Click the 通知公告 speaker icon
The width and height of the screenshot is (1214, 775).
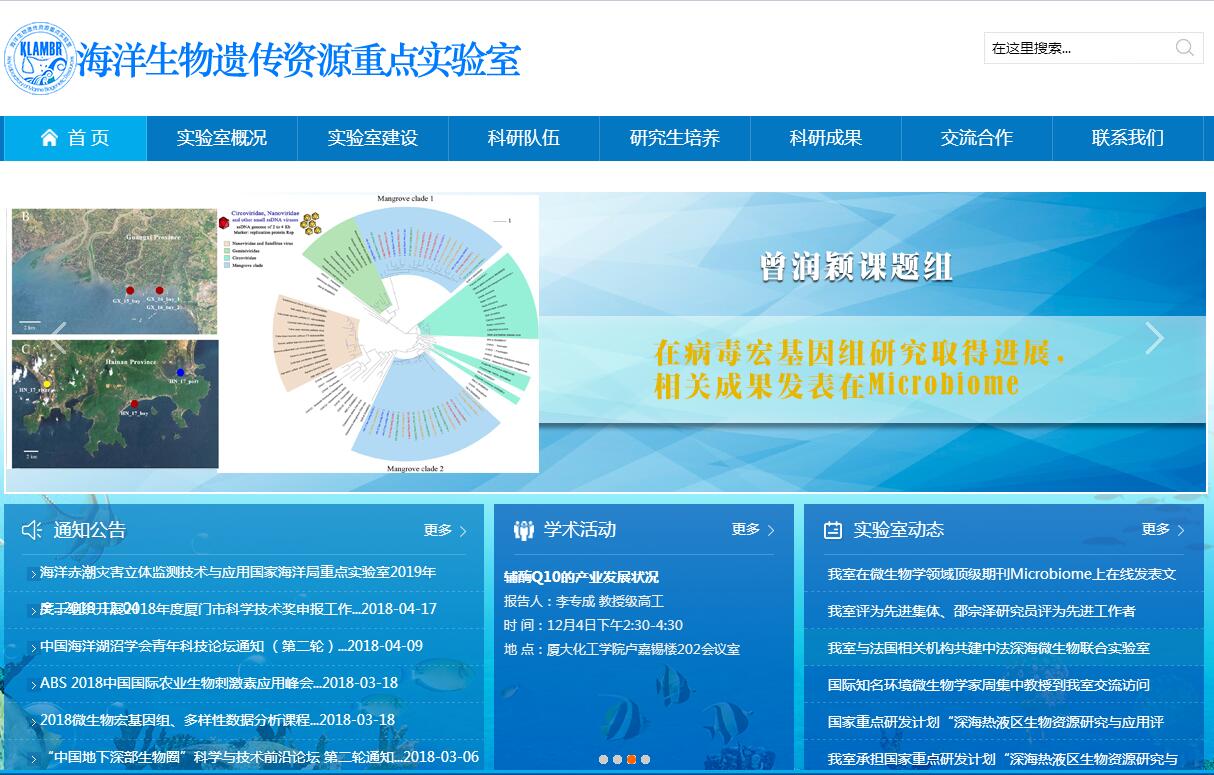click(x=32, y=530)
